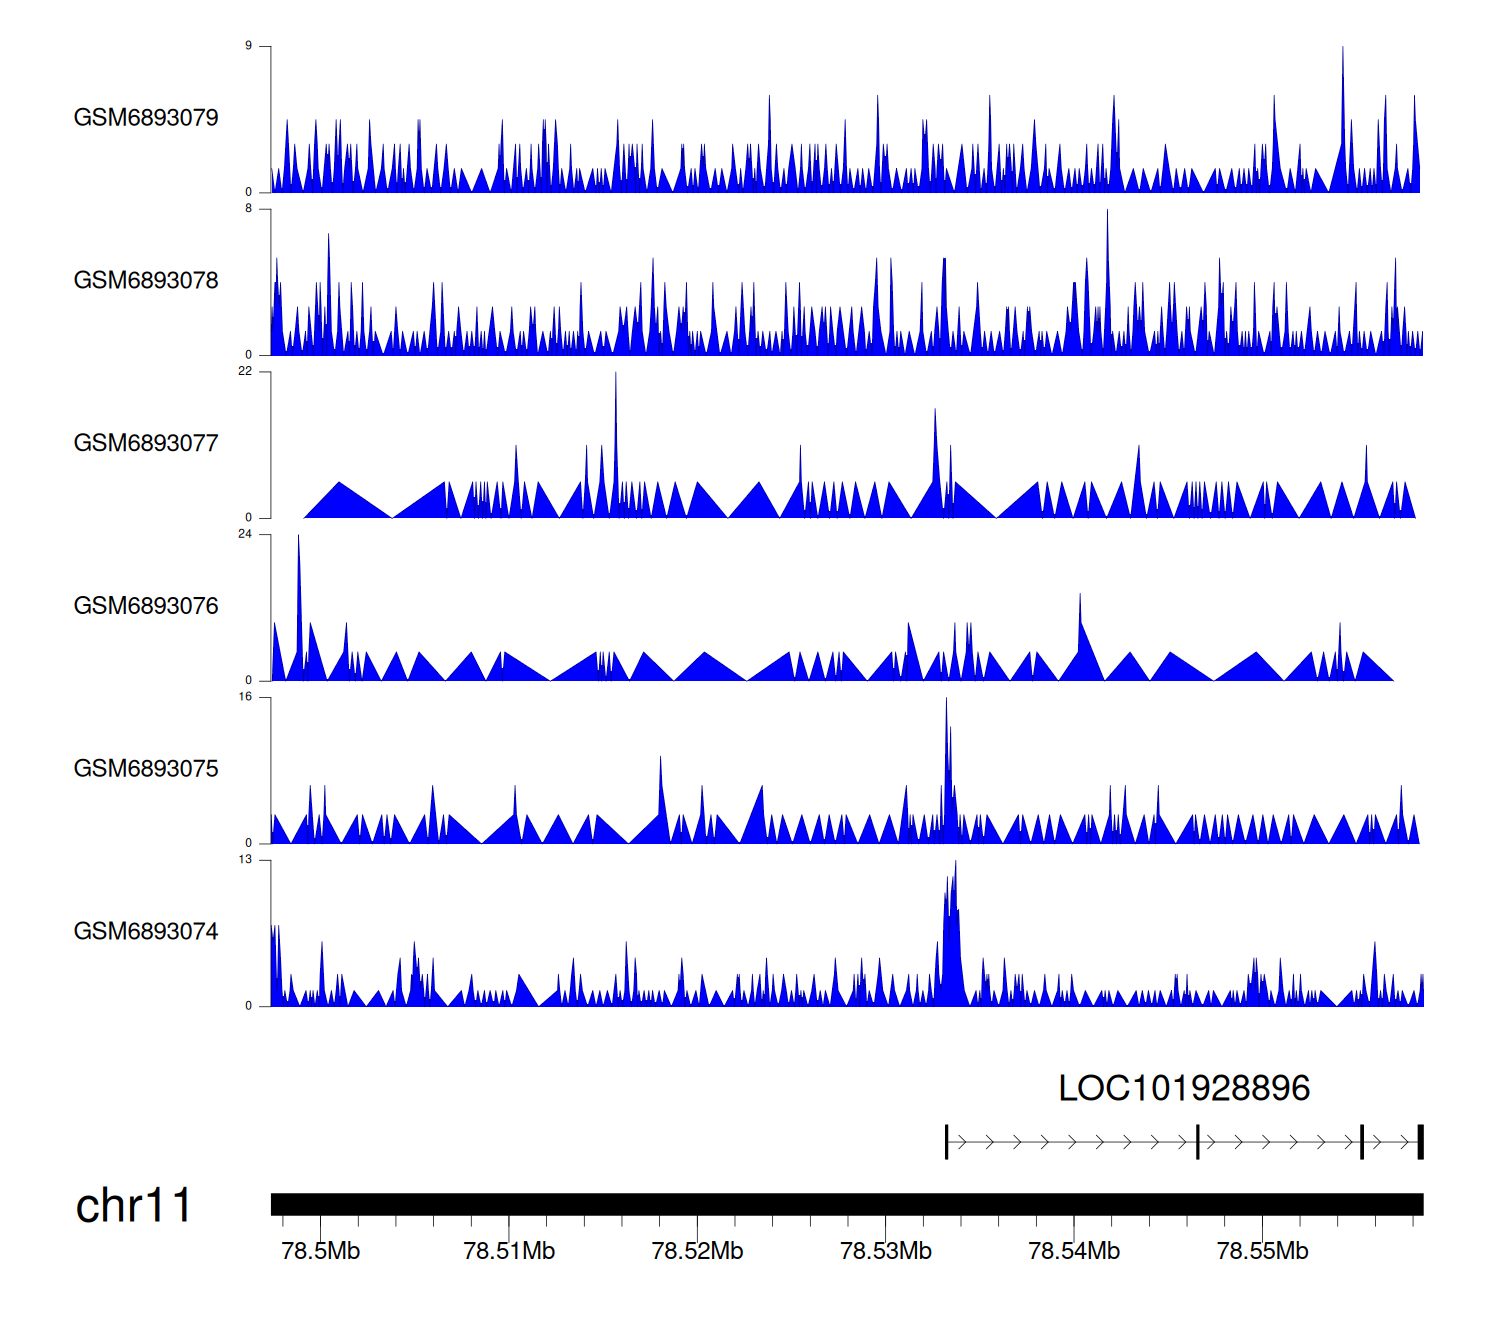The width and height of the screenshot is (1500, 1320).
Task: Click the 78.54Mb position label
Action: pos(1074,1251)
